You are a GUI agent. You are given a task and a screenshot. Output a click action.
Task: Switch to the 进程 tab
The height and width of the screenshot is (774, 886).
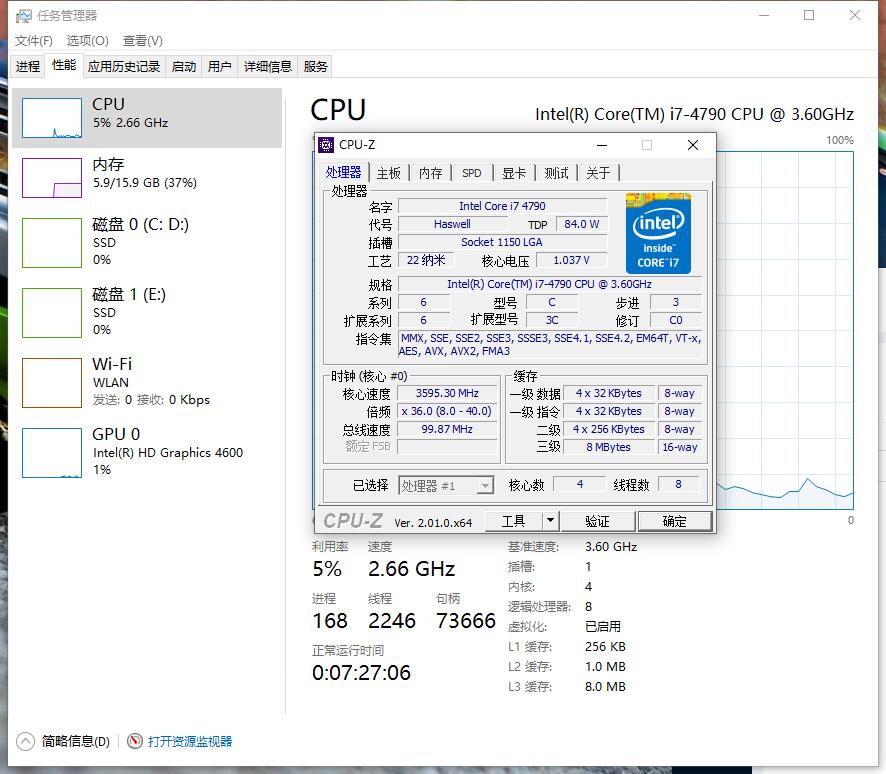(28, 67)
